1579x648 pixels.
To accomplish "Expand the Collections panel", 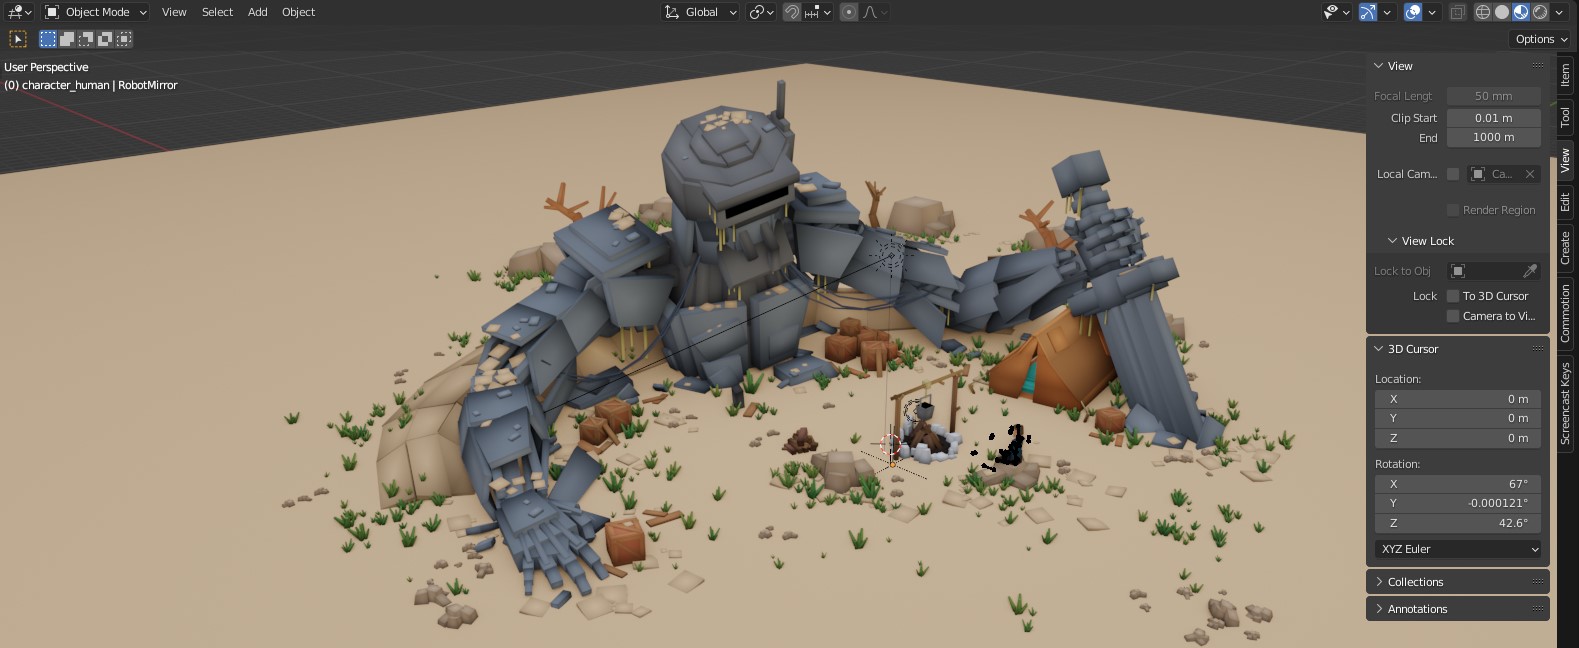I will point(1415,582).
